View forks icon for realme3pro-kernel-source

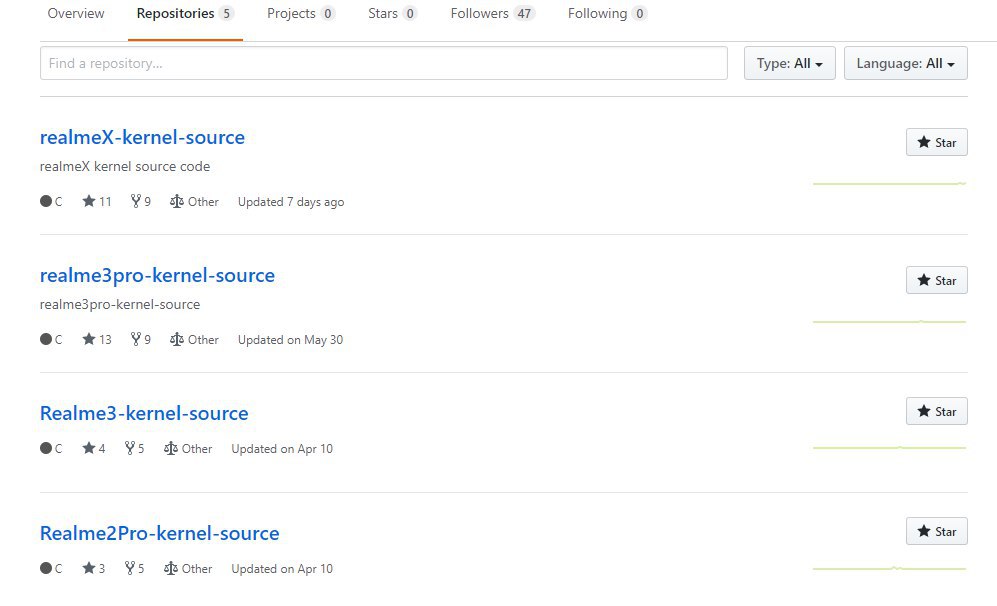point(135,339)
